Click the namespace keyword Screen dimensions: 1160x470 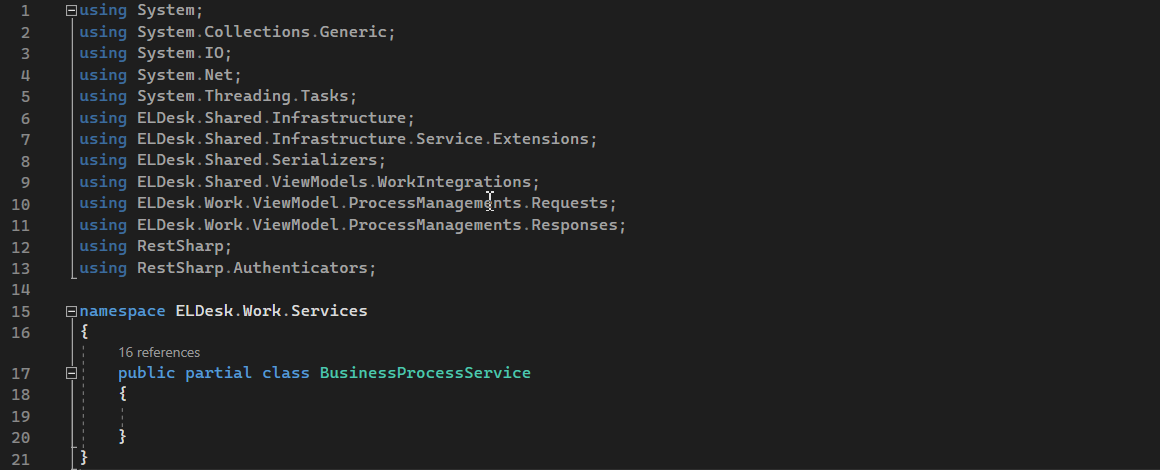[122, 311]
